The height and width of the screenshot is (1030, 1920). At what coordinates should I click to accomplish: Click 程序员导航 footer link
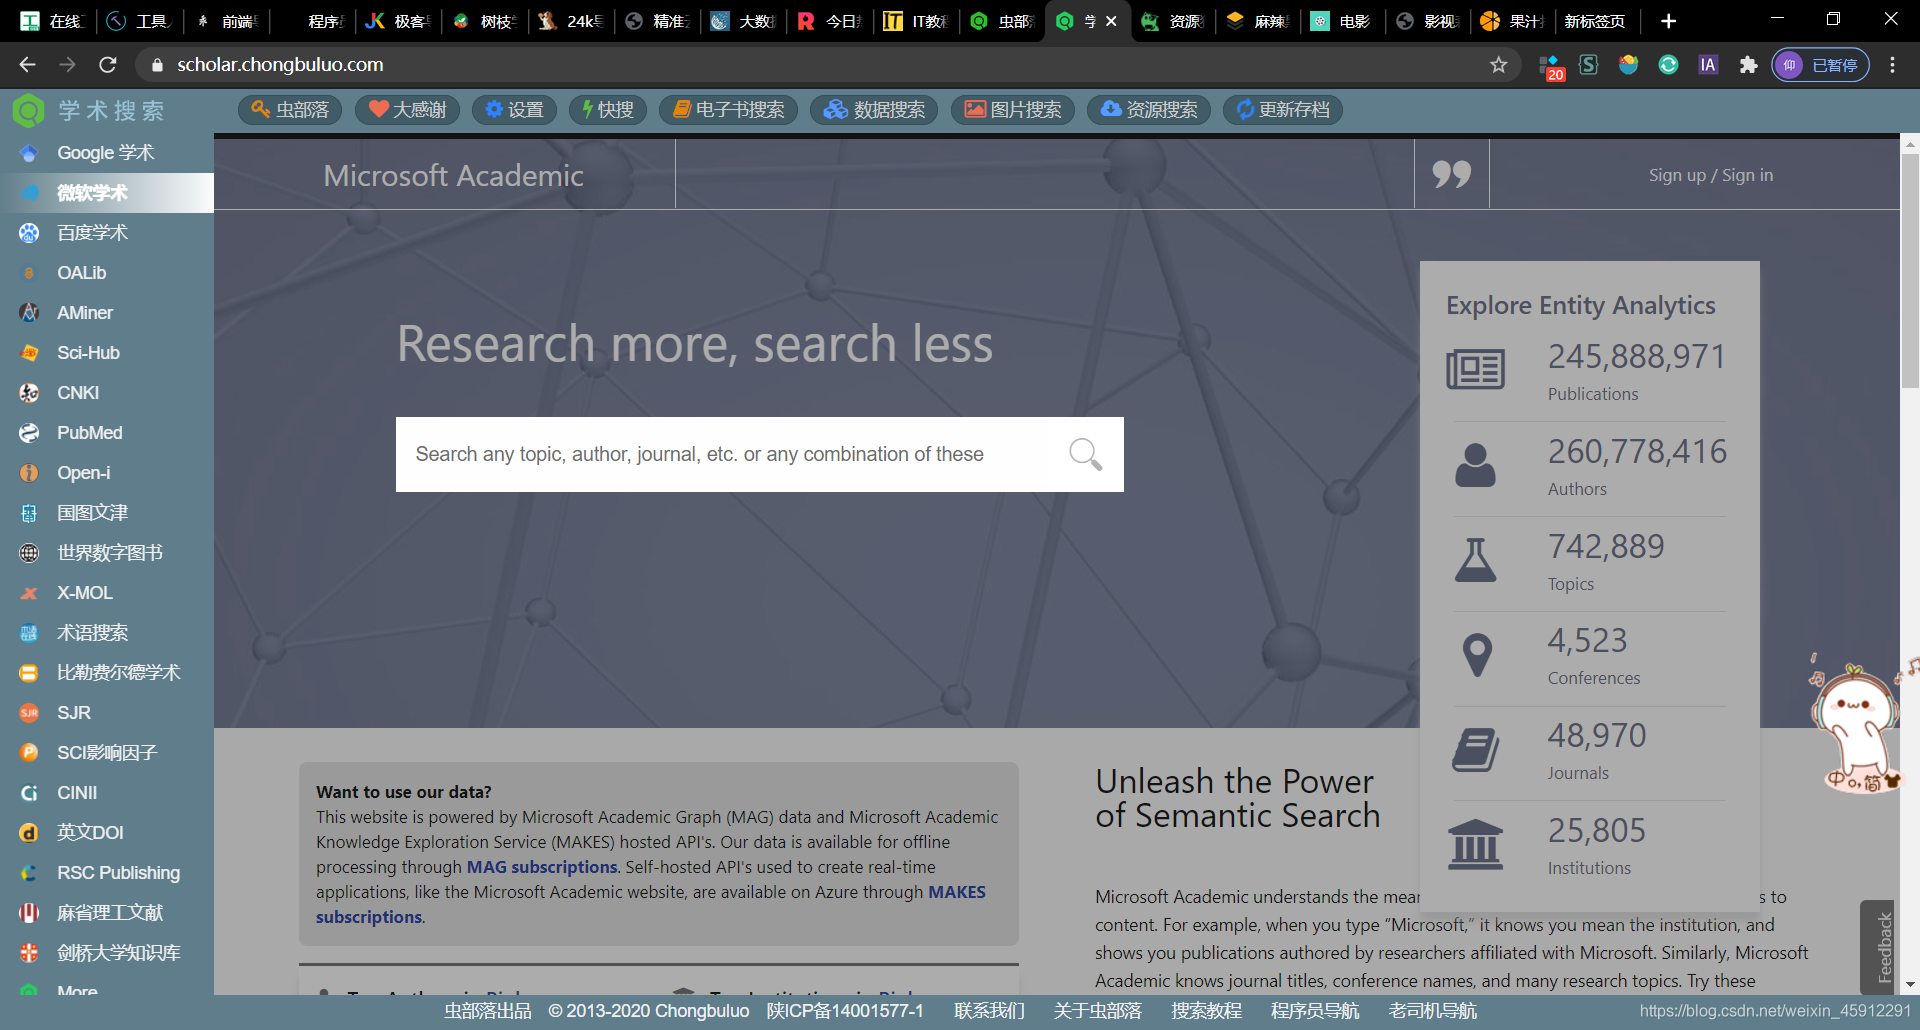pyautogui.click(x=1315, y=1011)
